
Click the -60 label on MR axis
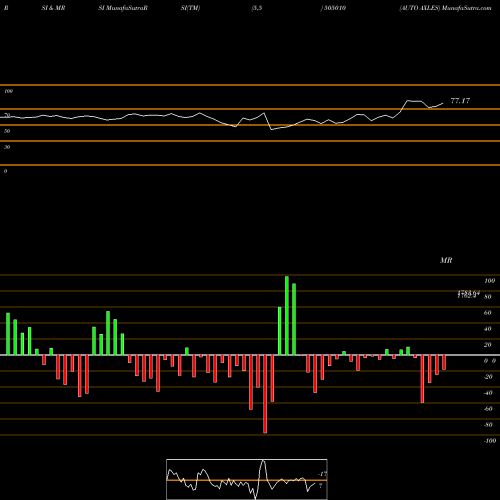coord(488,409)
